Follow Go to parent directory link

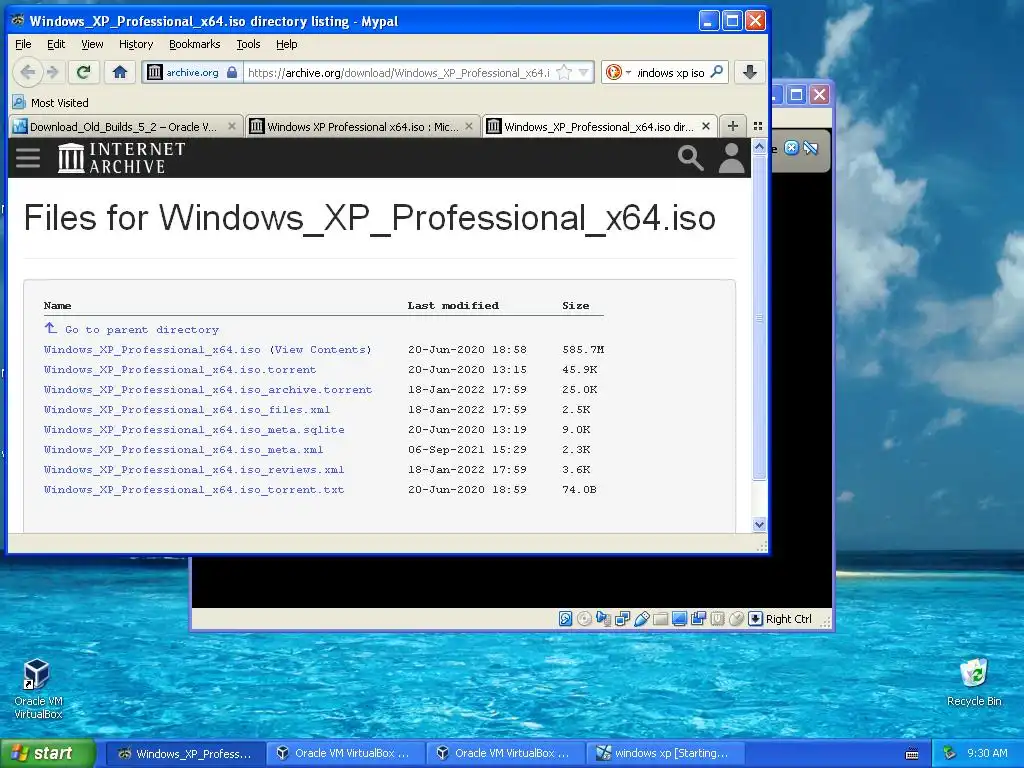pos(131,329)
